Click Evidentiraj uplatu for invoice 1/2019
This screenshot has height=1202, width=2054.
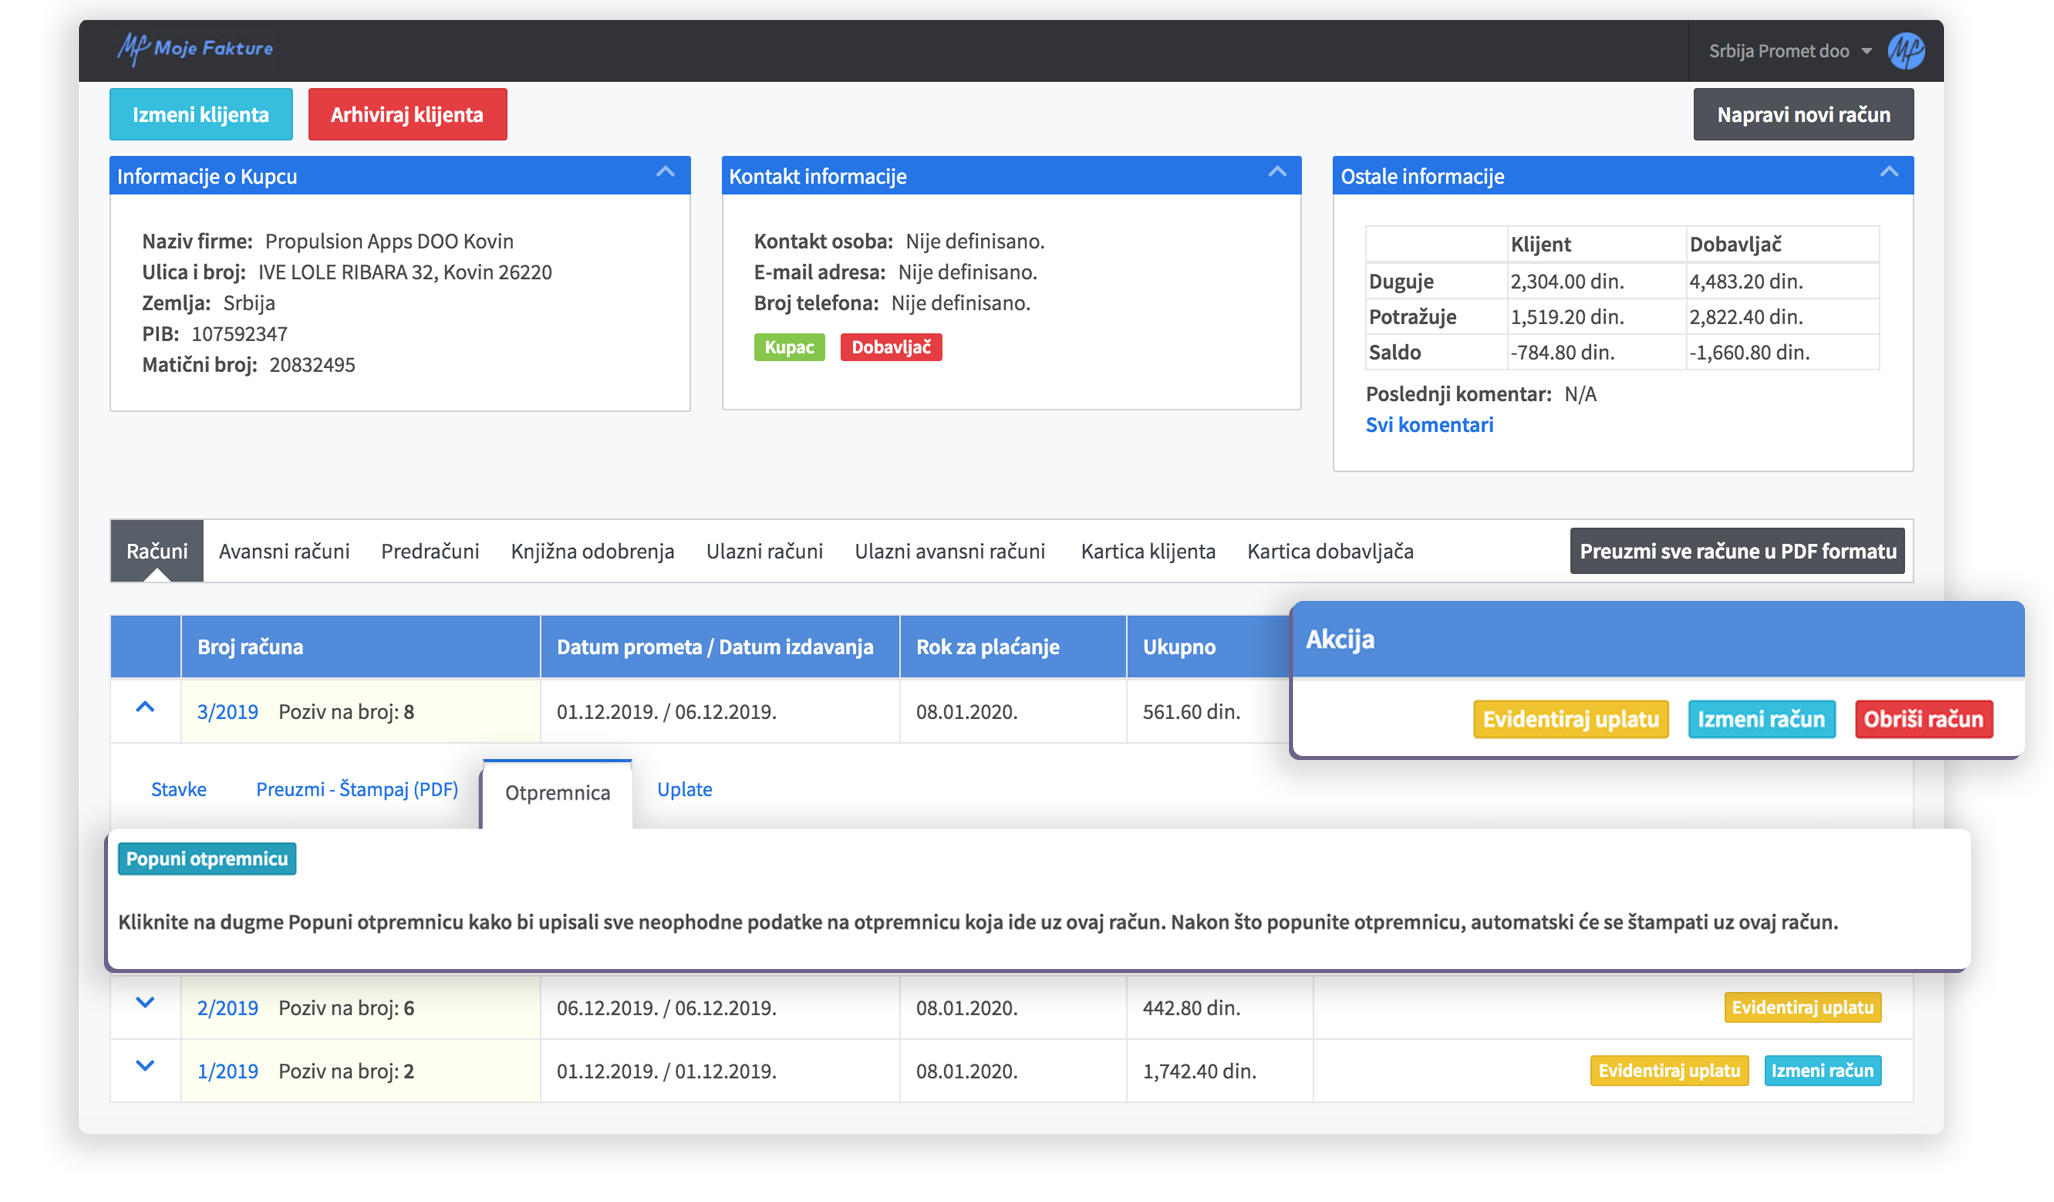click(x=1668, y=1070)
